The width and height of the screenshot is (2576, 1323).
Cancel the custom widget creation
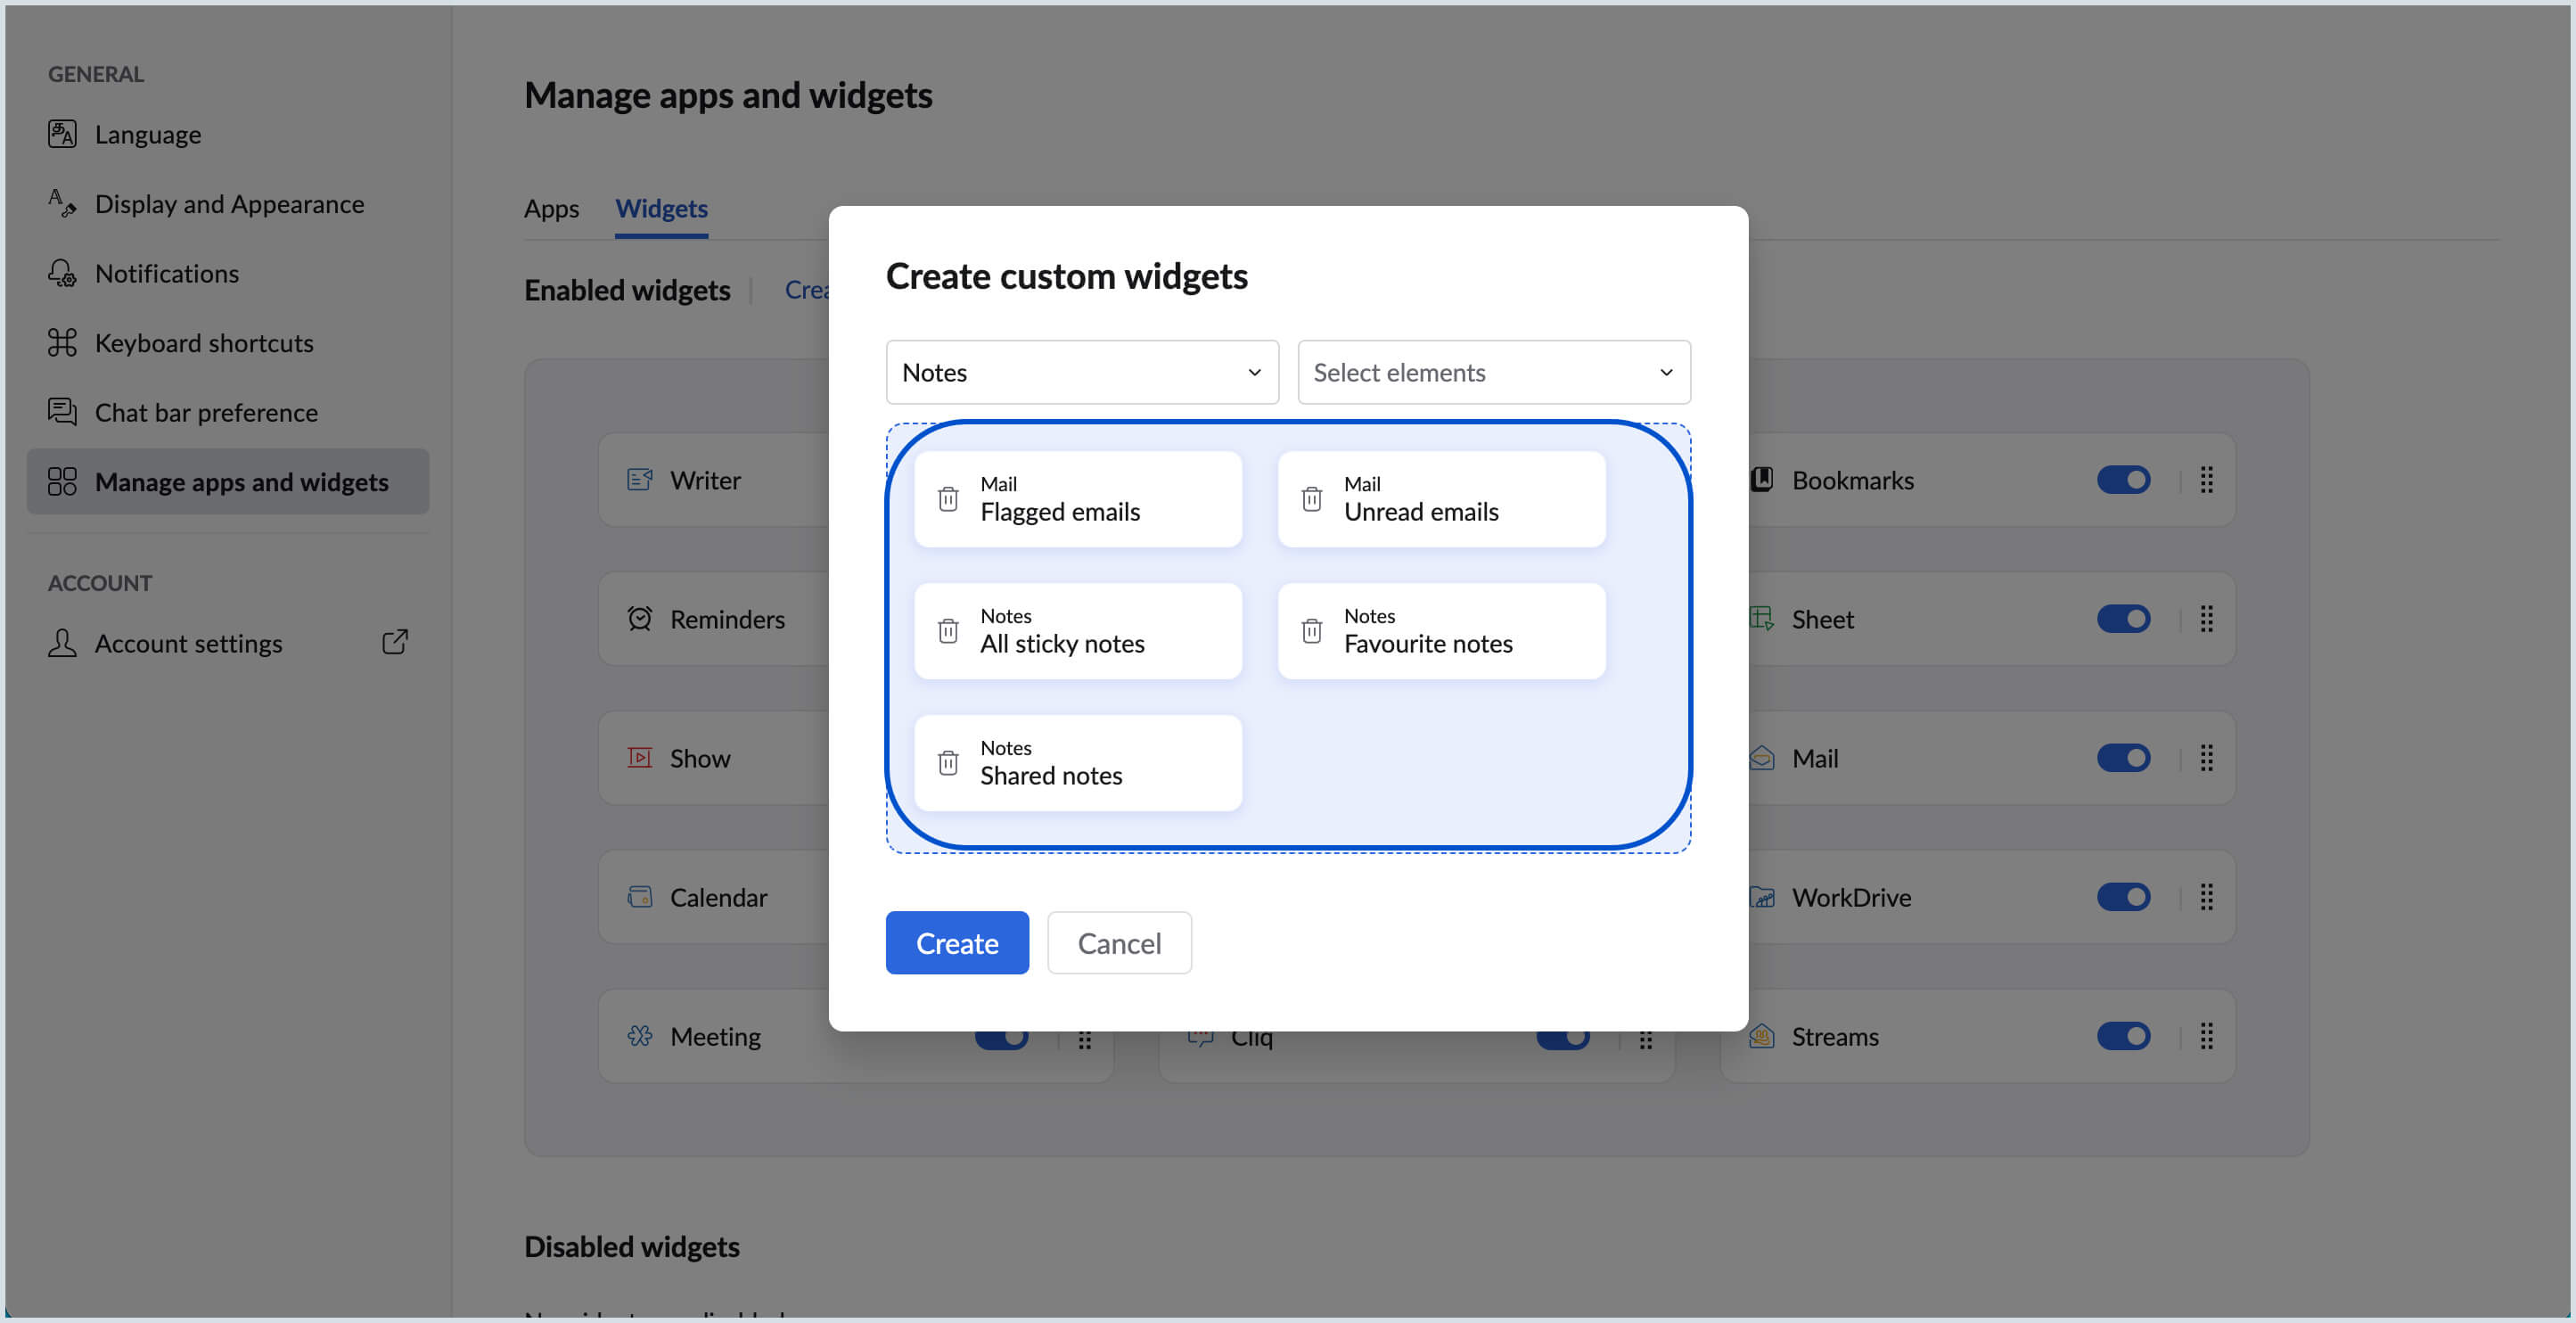(x=1119, y=942)
